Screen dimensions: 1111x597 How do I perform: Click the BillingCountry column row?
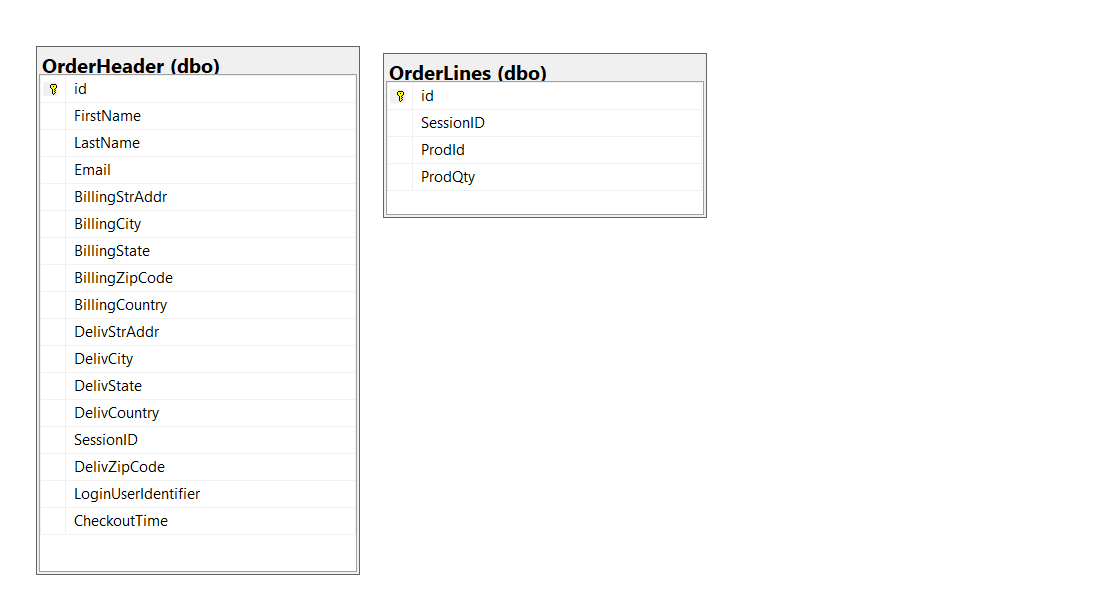point(198,305)
